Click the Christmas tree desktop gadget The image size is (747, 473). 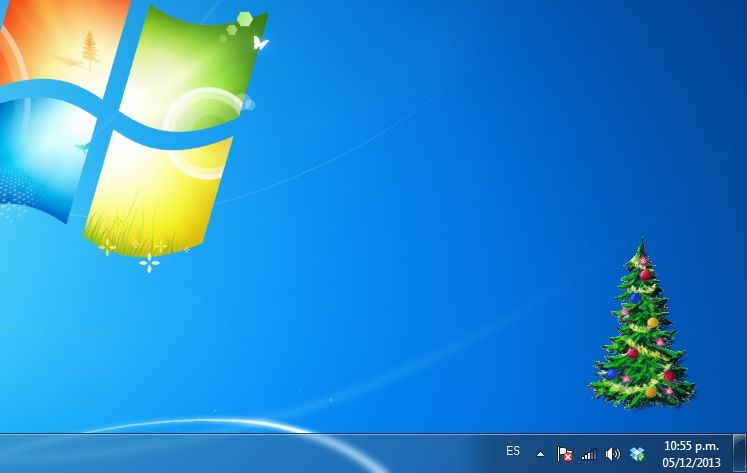pos(642,324)
